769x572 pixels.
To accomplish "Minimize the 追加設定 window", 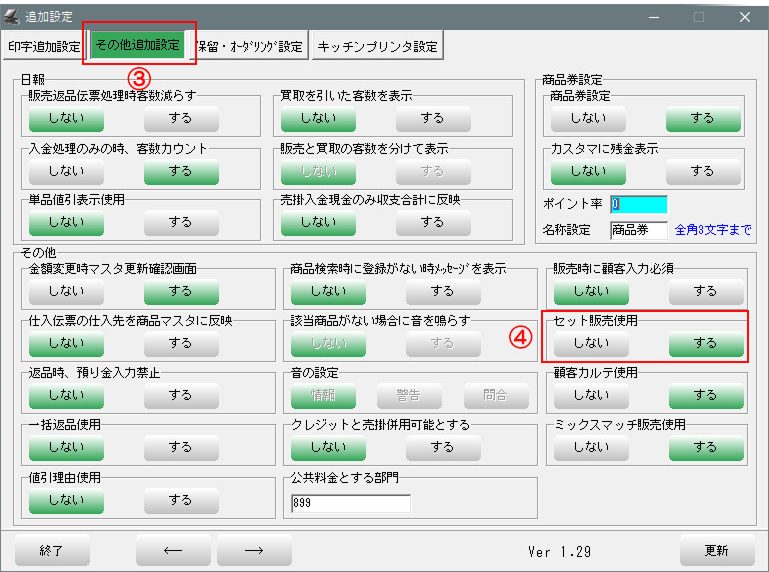I will tap(653, 16).
